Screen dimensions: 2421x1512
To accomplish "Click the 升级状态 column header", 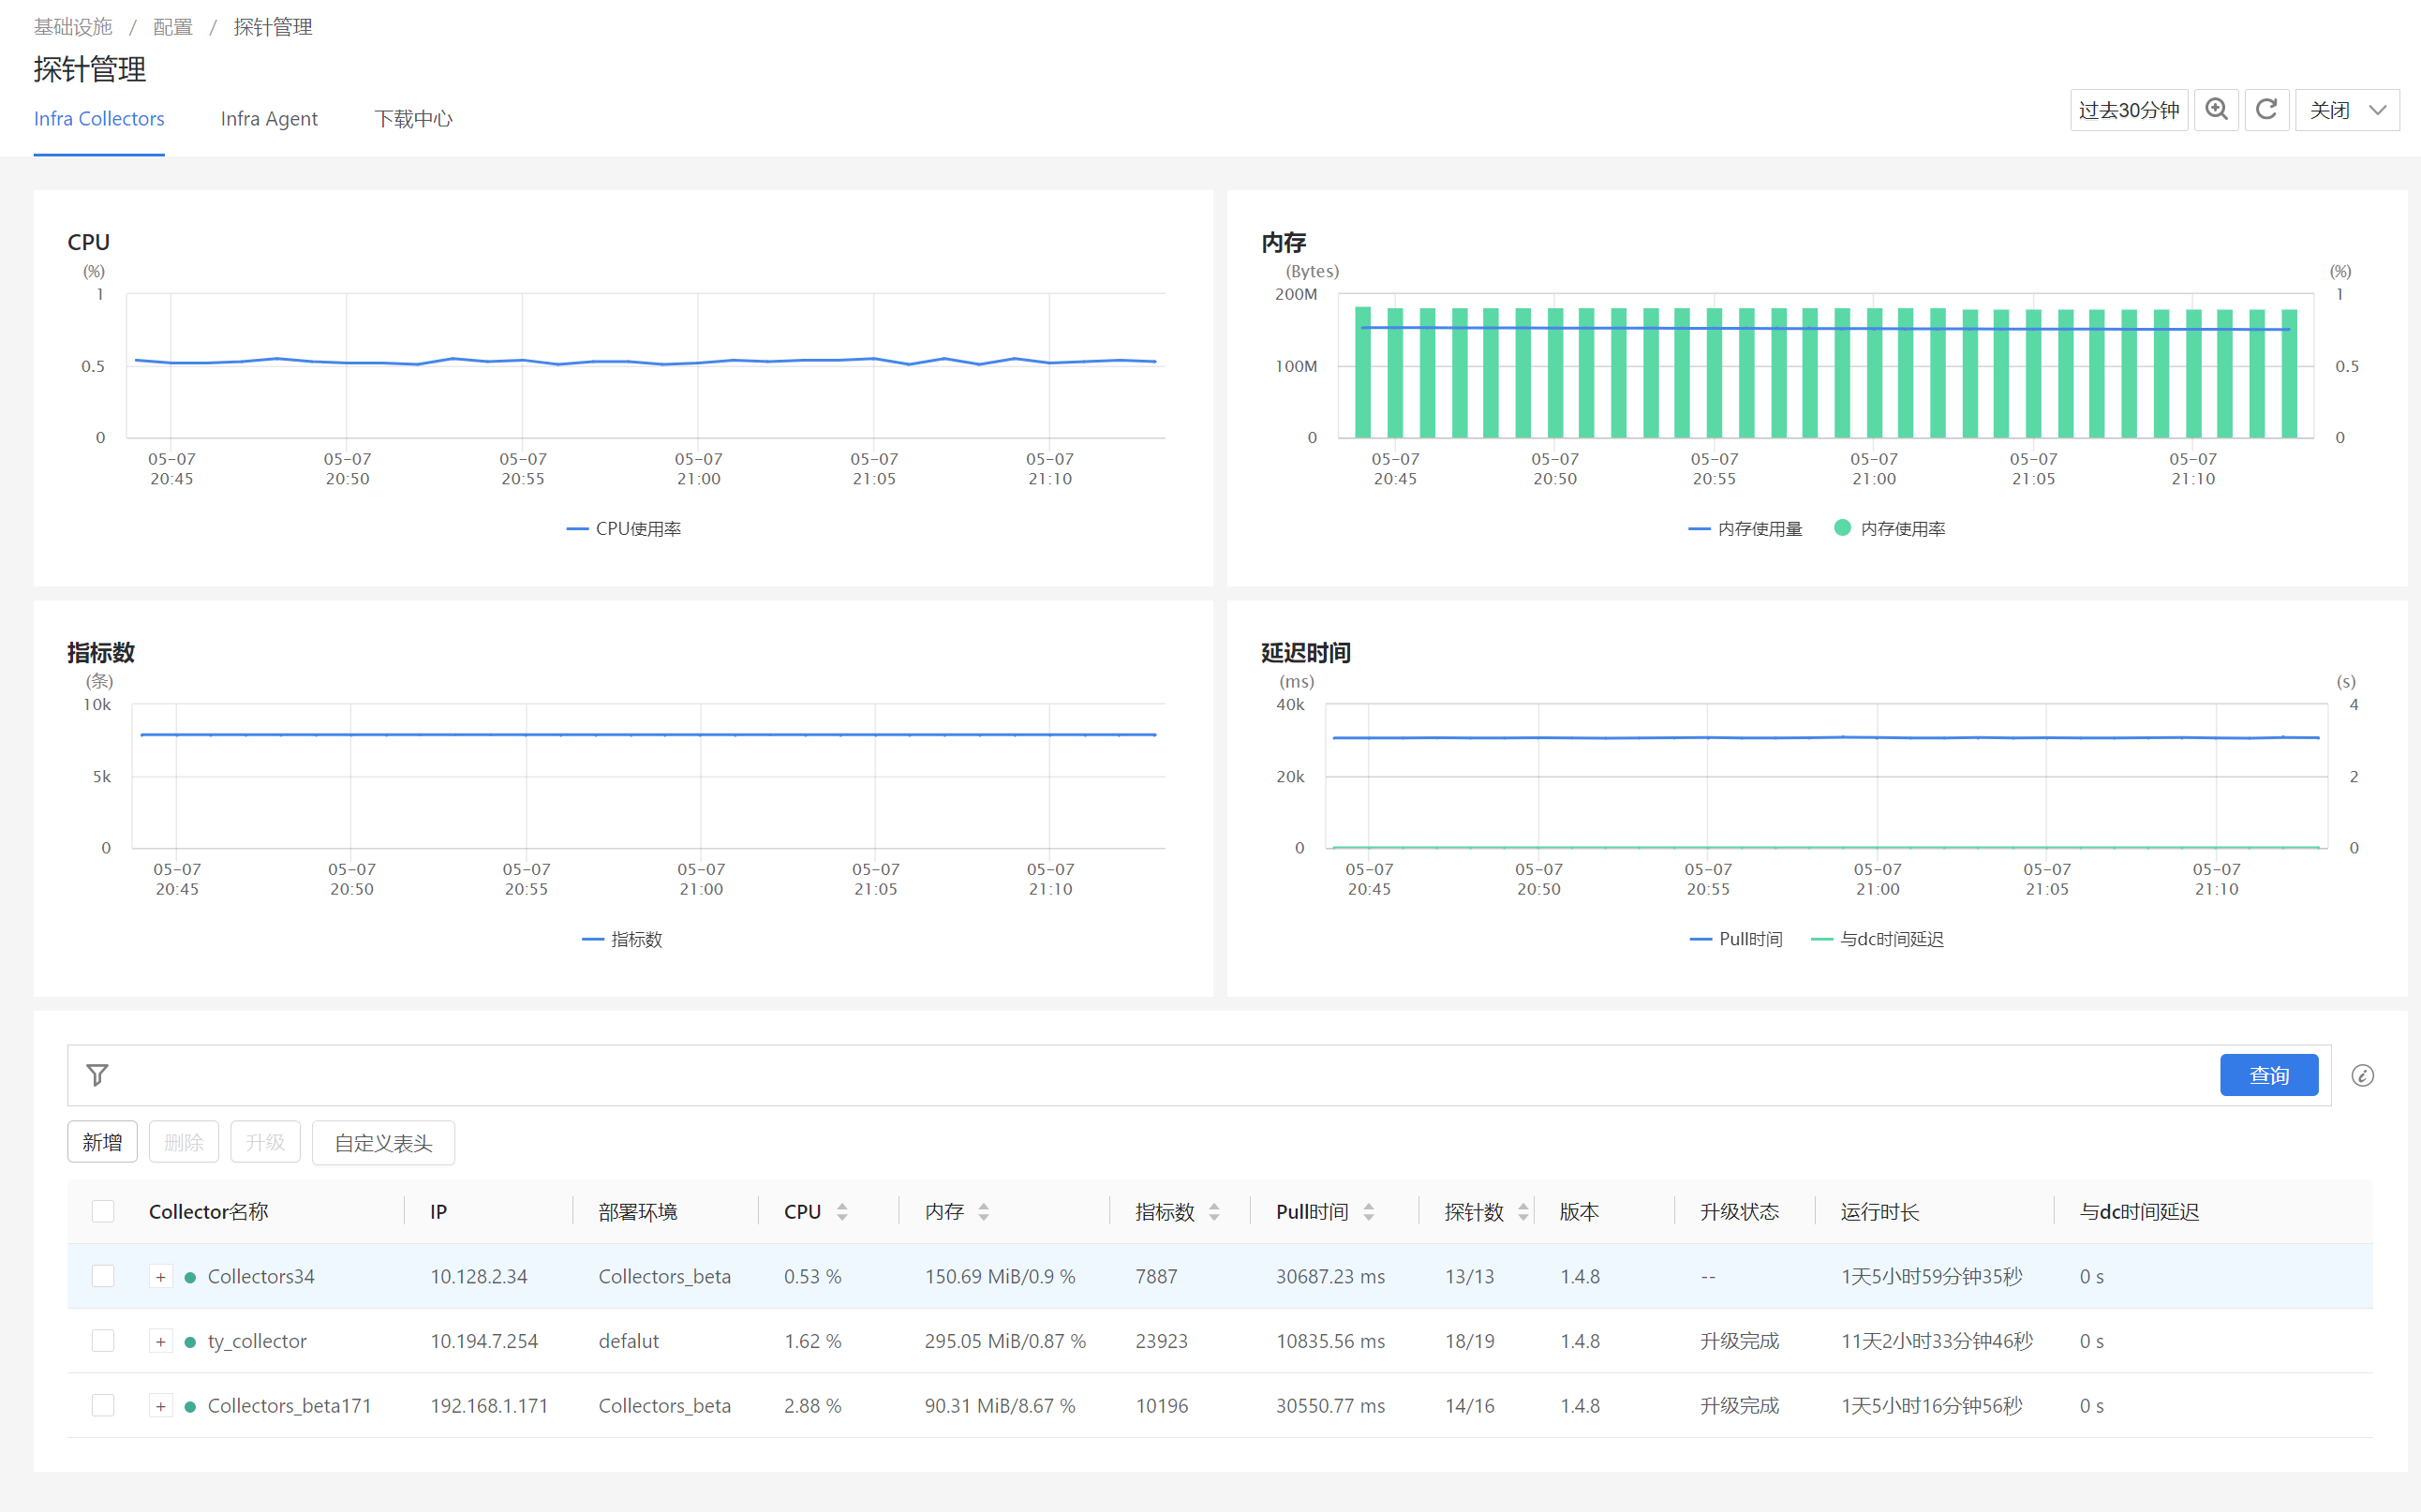I will [1739, 1212].
